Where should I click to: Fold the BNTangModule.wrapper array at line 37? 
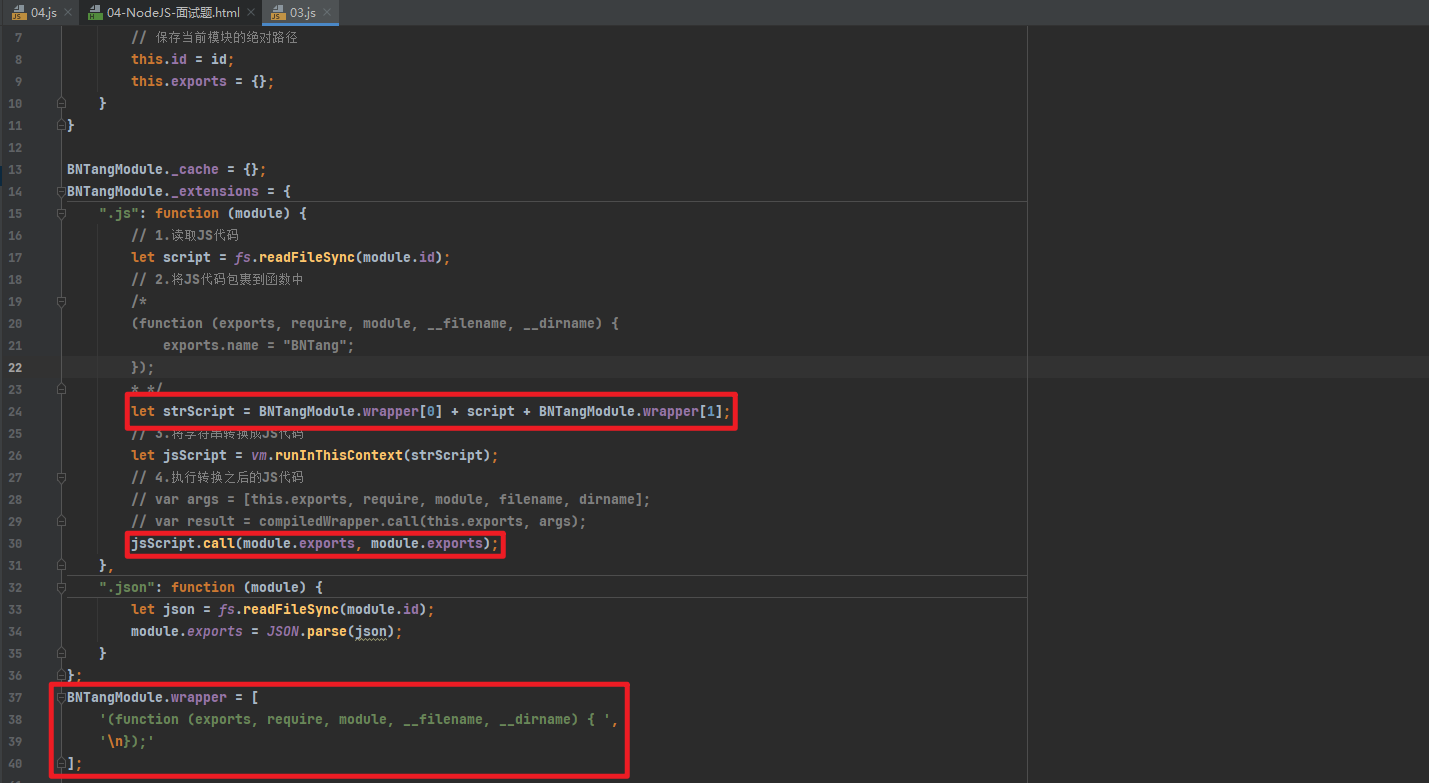click(61, 697)
